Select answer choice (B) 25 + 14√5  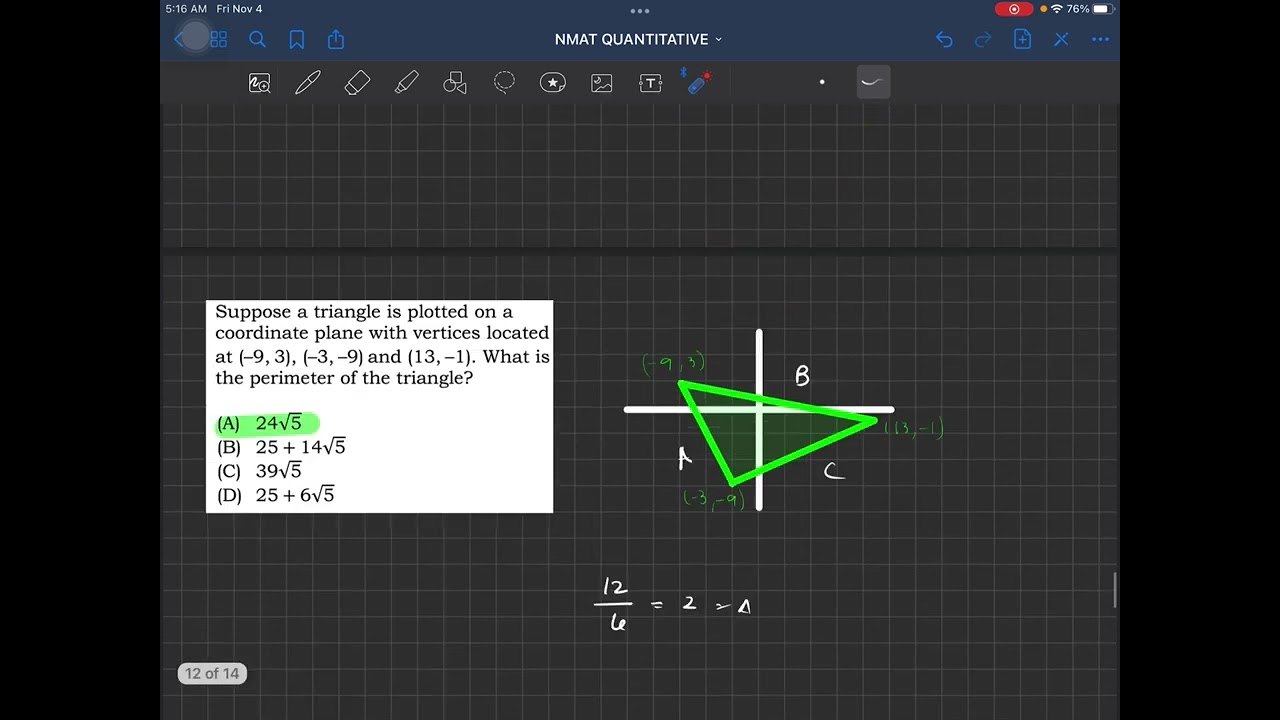click(x=281, y=447)
